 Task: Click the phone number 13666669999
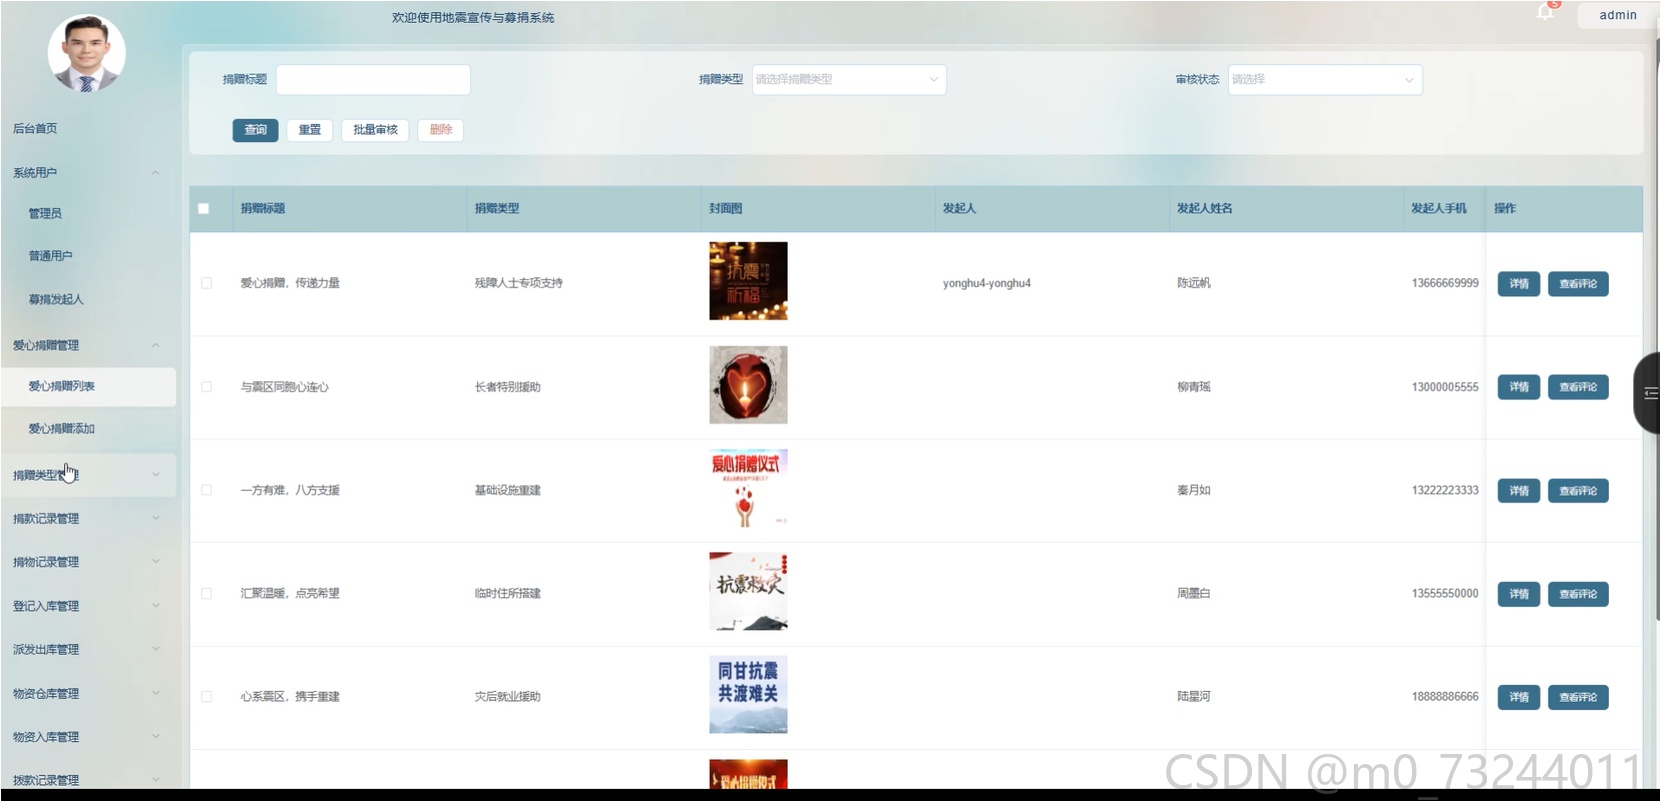pos(1445,283)
